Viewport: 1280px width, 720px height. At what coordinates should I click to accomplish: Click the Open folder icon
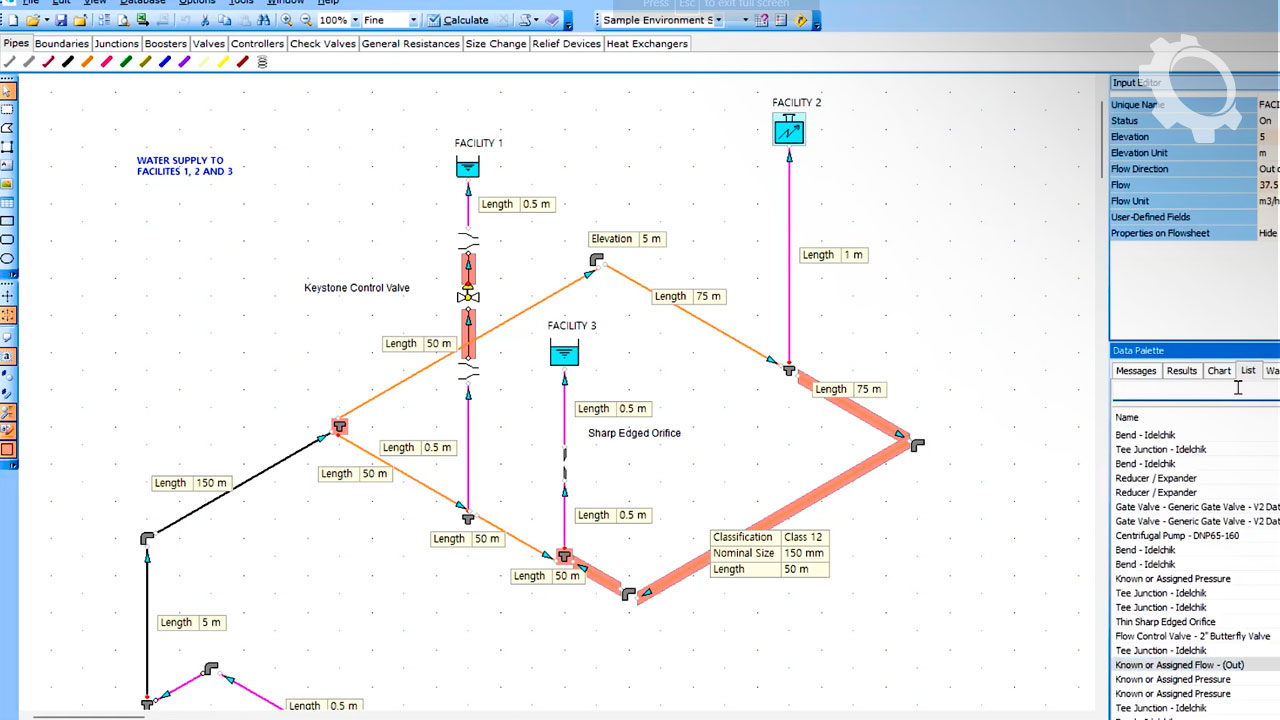31,20
